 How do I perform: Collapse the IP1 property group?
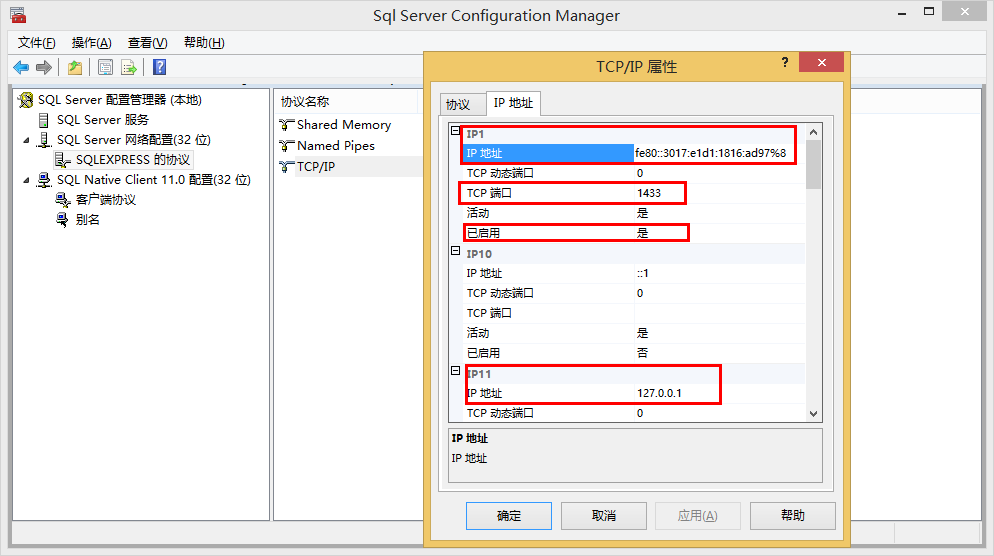tap(456, 132)
